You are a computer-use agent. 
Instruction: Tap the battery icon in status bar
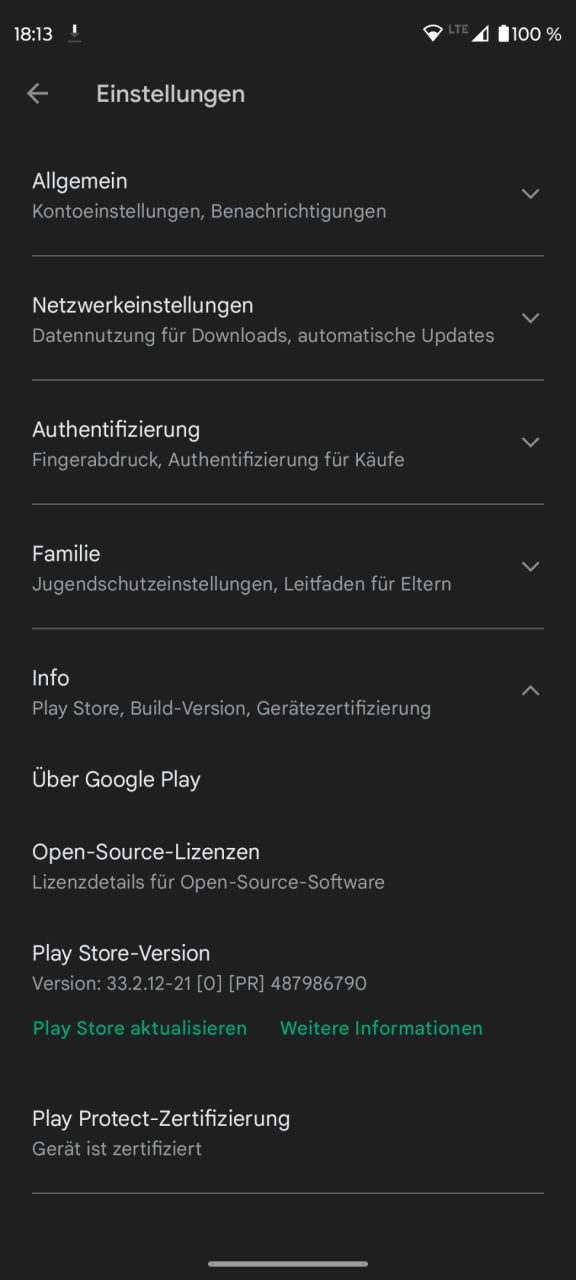coord(504,34)
